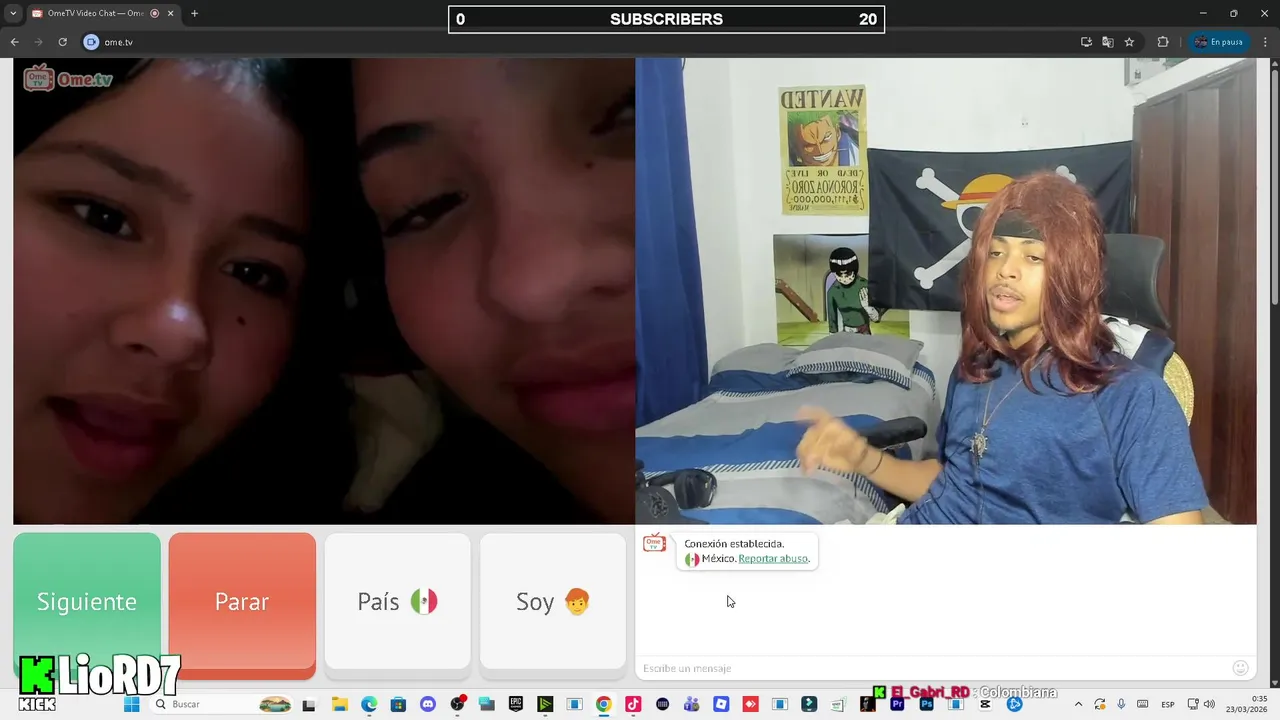Open the País country selector
Image resolution: width=1280 pixels, height=720 pixels.
pyautogui.click(x=397, y=601)
